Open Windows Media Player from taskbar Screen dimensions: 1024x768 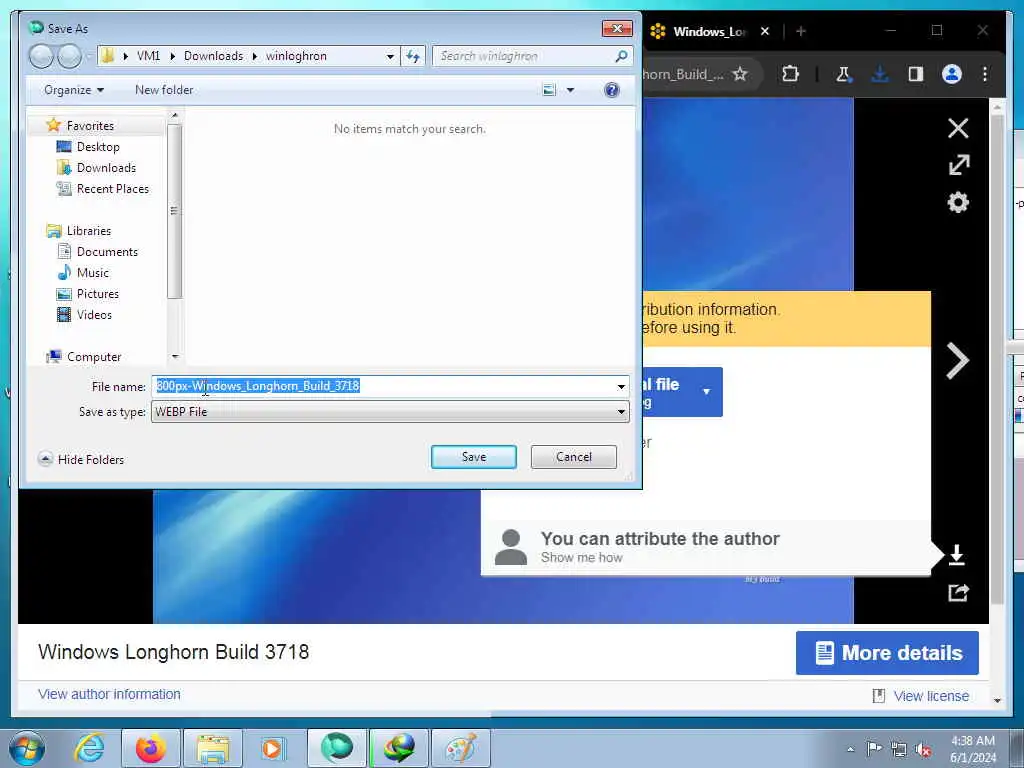pos(272,748)
